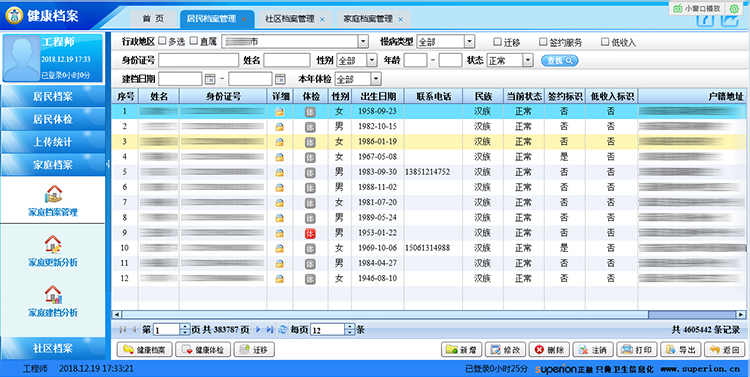
Task: Expand the 本年体检 dropdown
Action: (x=376, y=79)
